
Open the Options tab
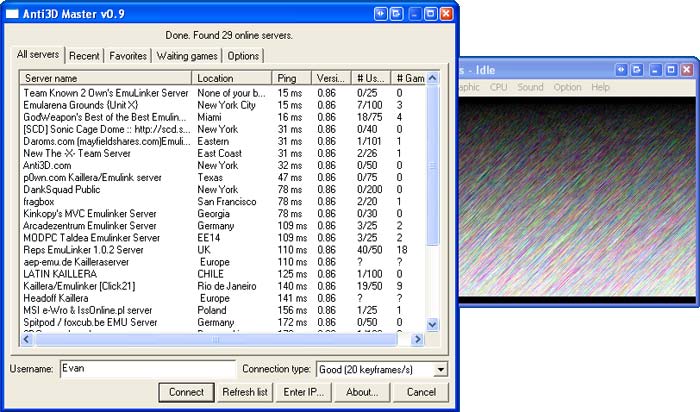pyautogui.click(x=243, y=56)
